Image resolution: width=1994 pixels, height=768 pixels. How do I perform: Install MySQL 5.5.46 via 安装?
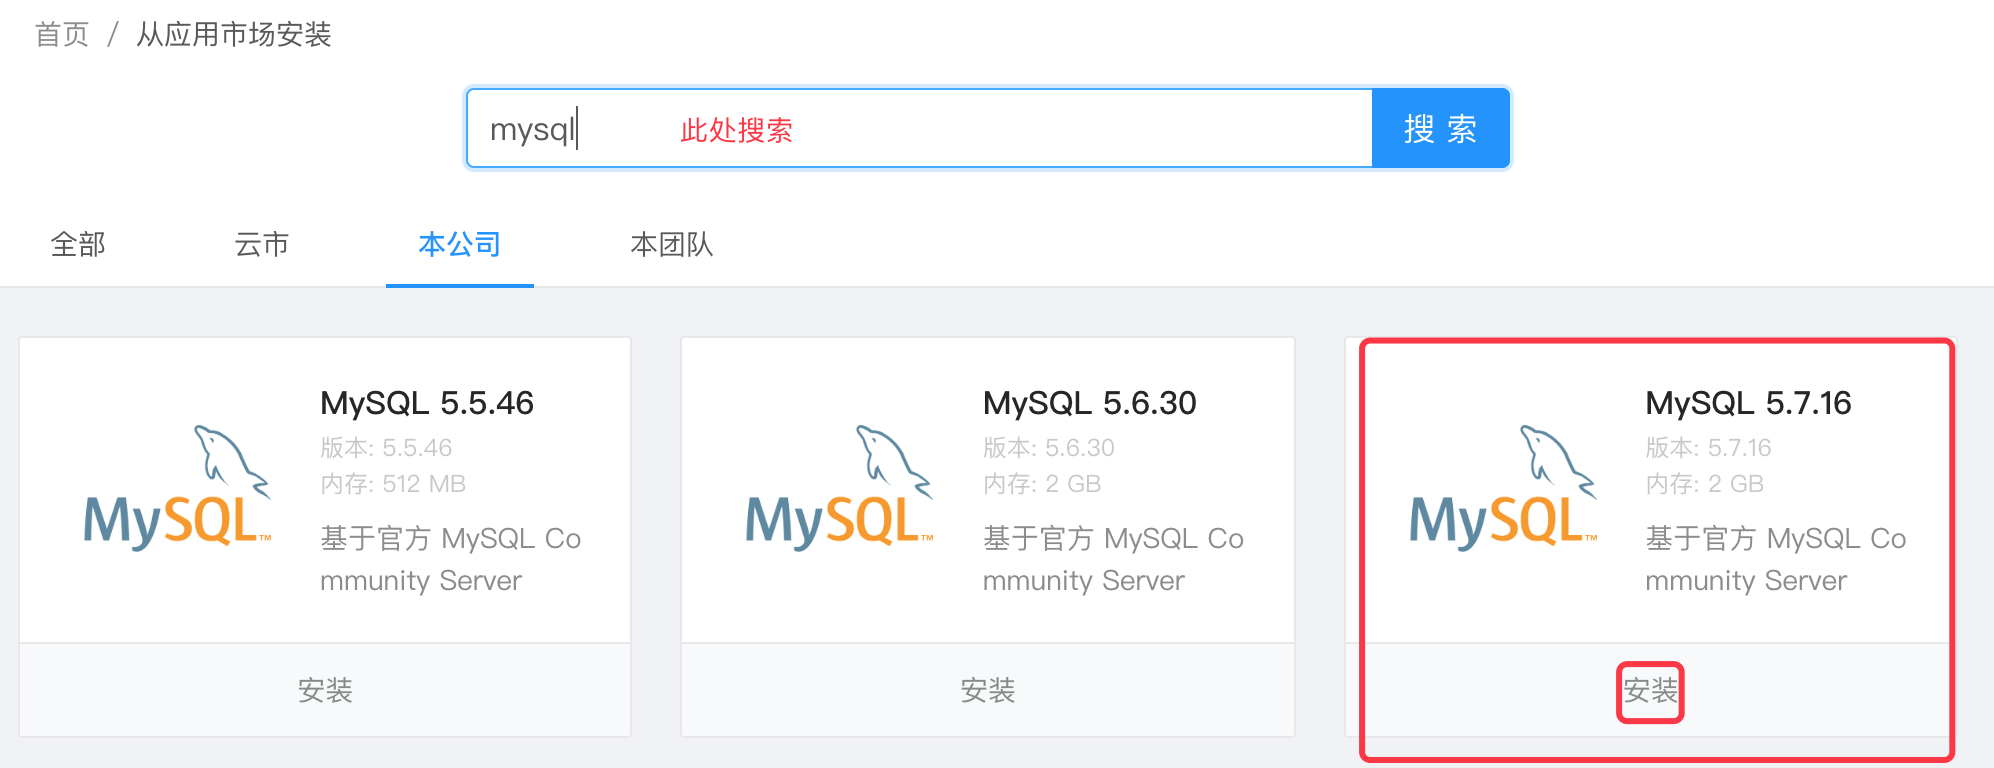pos(325,690)
